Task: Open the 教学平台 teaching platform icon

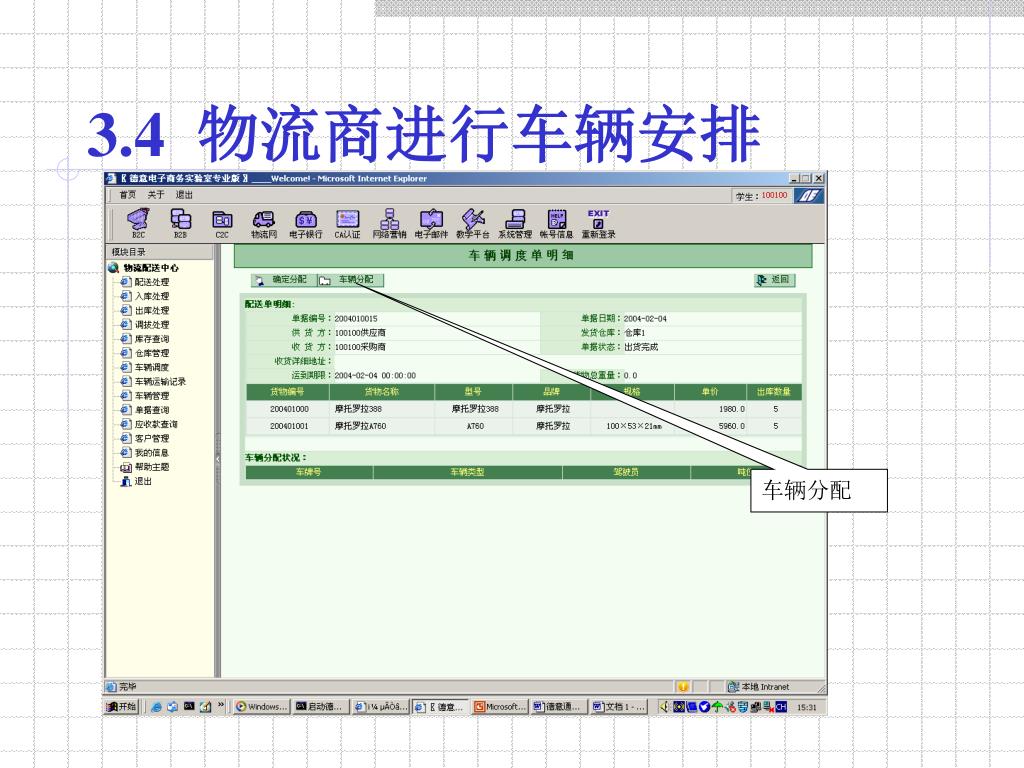Action: coord(473,223)
